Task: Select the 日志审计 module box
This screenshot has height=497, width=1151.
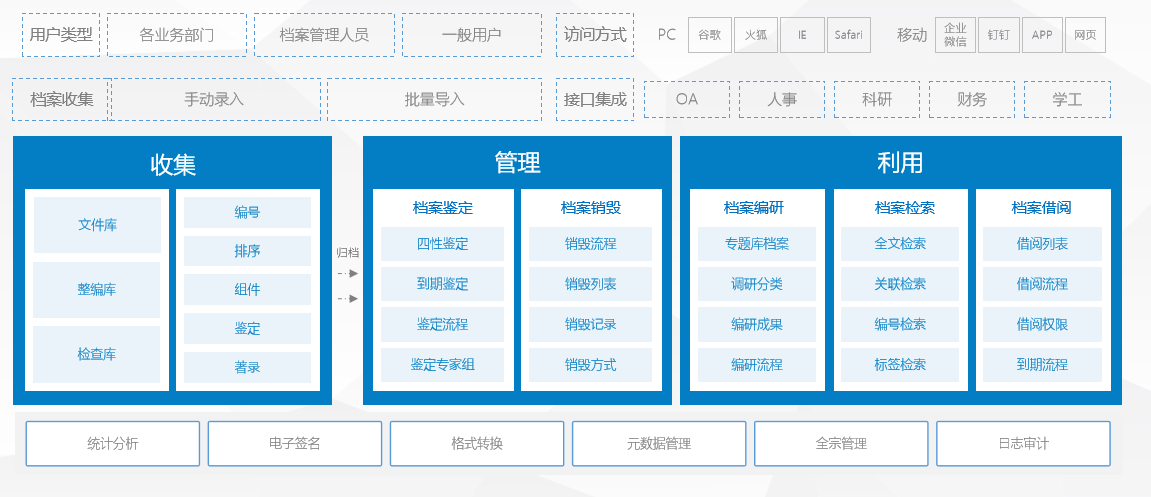Action: [1023, 444]
